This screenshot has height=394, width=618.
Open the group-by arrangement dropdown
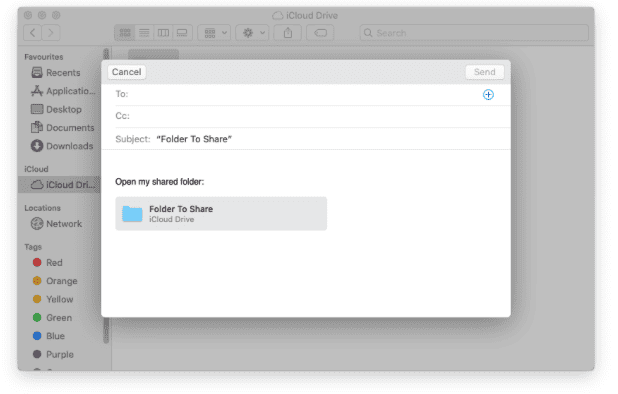click(214, 33)
